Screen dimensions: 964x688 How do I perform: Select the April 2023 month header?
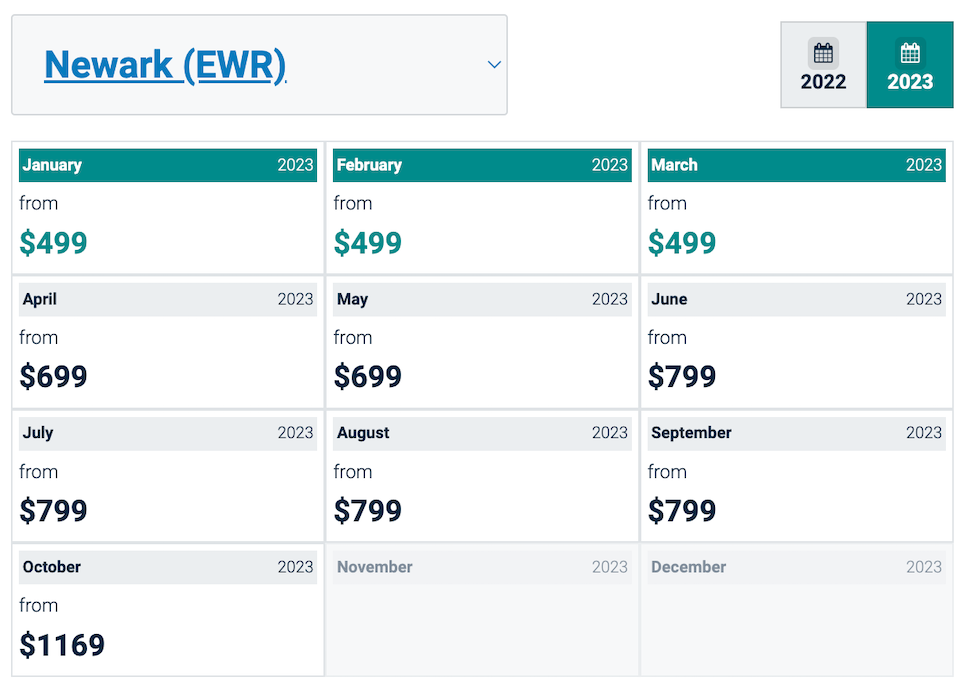168,299
